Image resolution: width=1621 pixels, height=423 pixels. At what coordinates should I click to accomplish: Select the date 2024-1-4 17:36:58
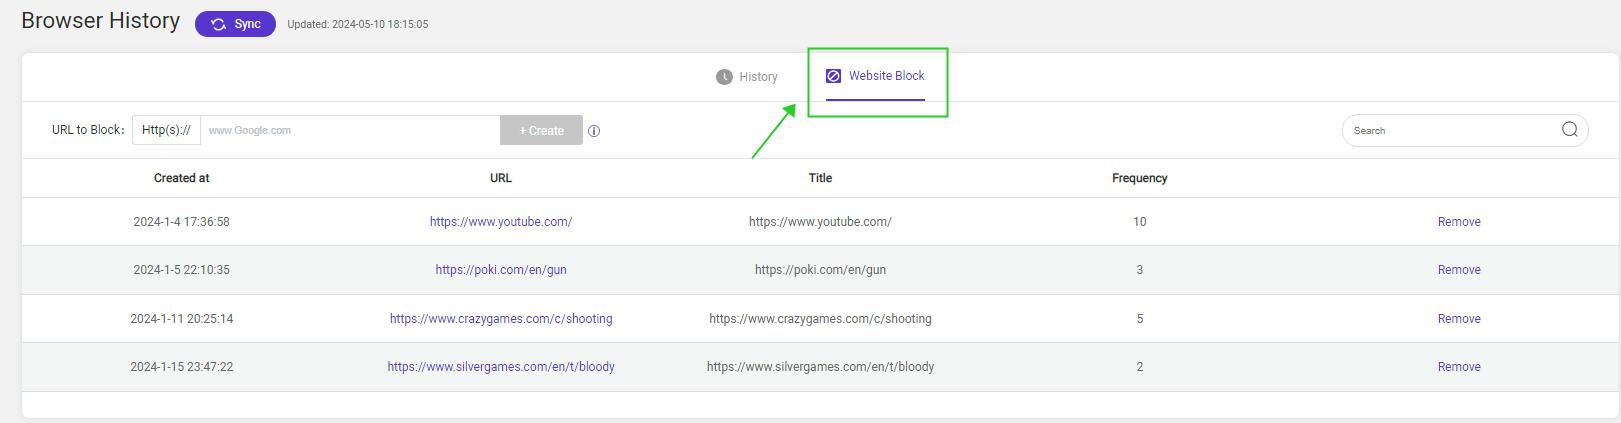181,222
